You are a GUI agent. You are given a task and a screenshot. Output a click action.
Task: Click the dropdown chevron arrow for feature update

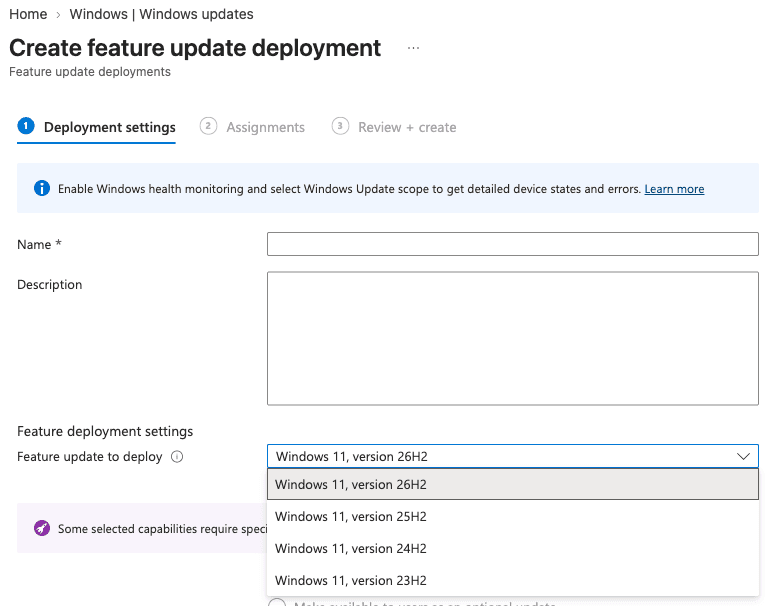[743, 456]
